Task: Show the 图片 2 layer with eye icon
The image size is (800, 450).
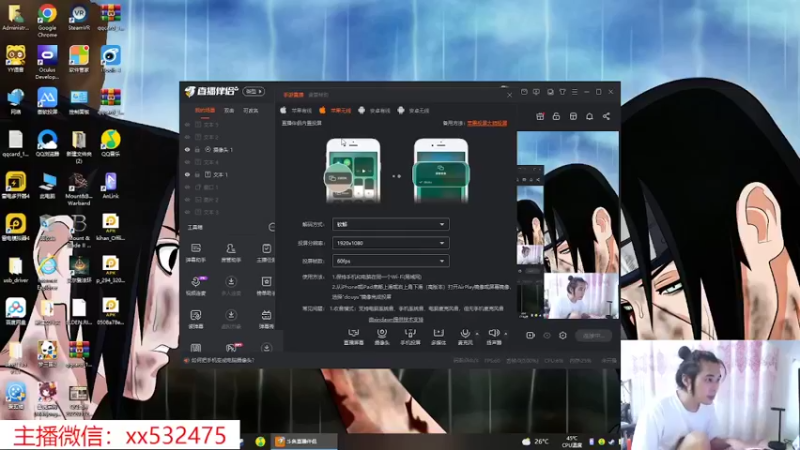Action: point(187,199)
